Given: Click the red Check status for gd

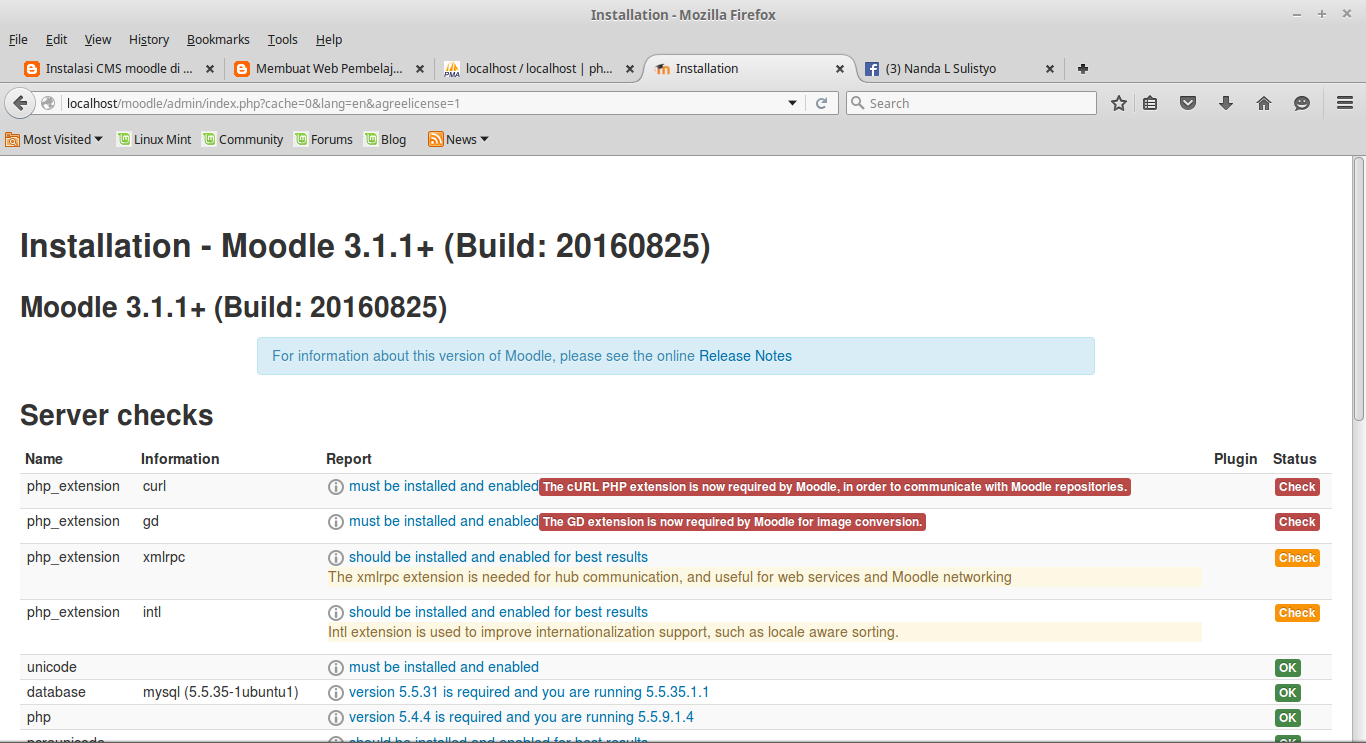Looking at the screenshot, I should (x=1297, y=522).
